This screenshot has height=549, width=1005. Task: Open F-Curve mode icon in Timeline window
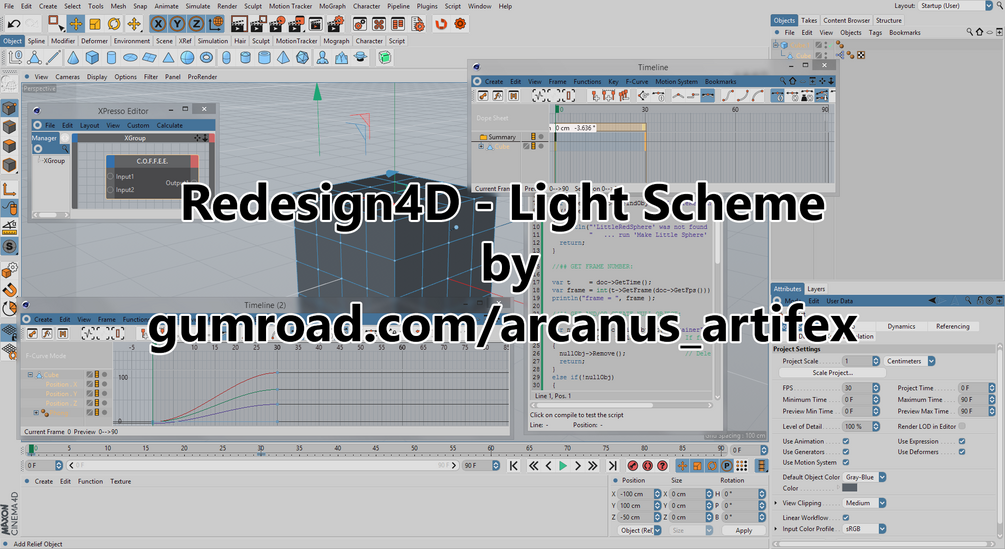(498, 96)
